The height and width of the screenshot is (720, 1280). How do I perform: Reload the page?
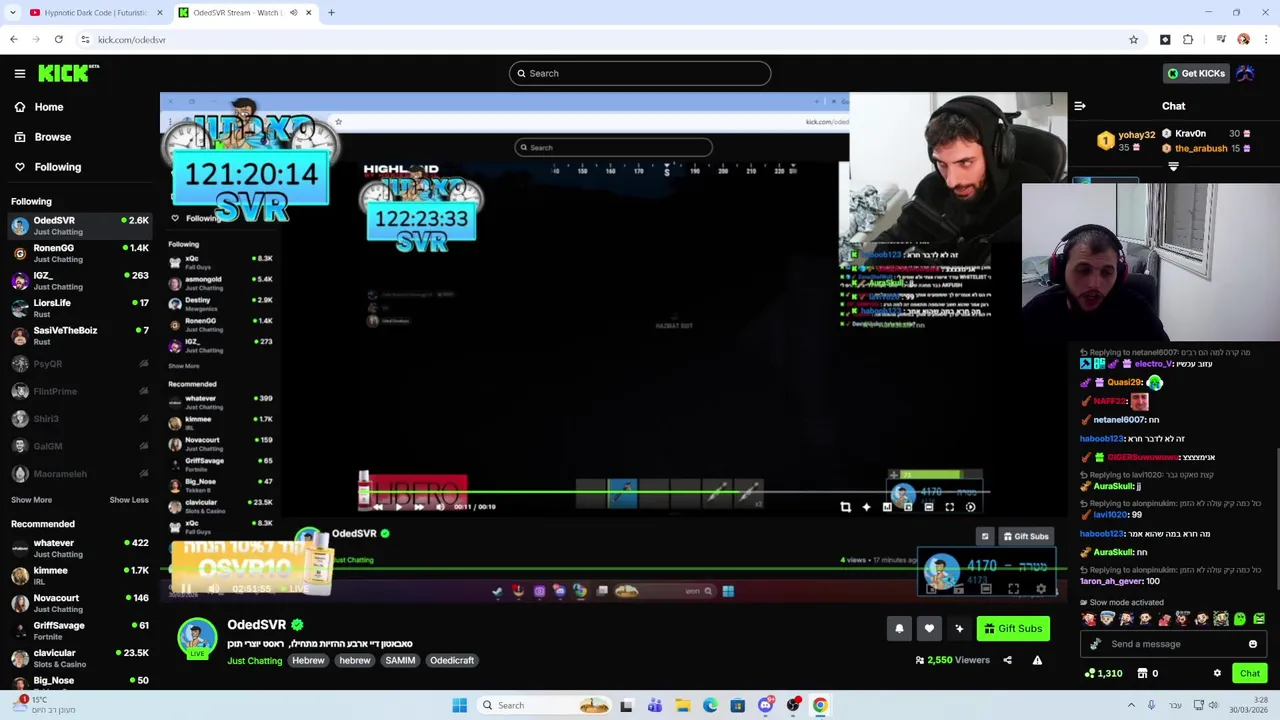coord(59,40)
